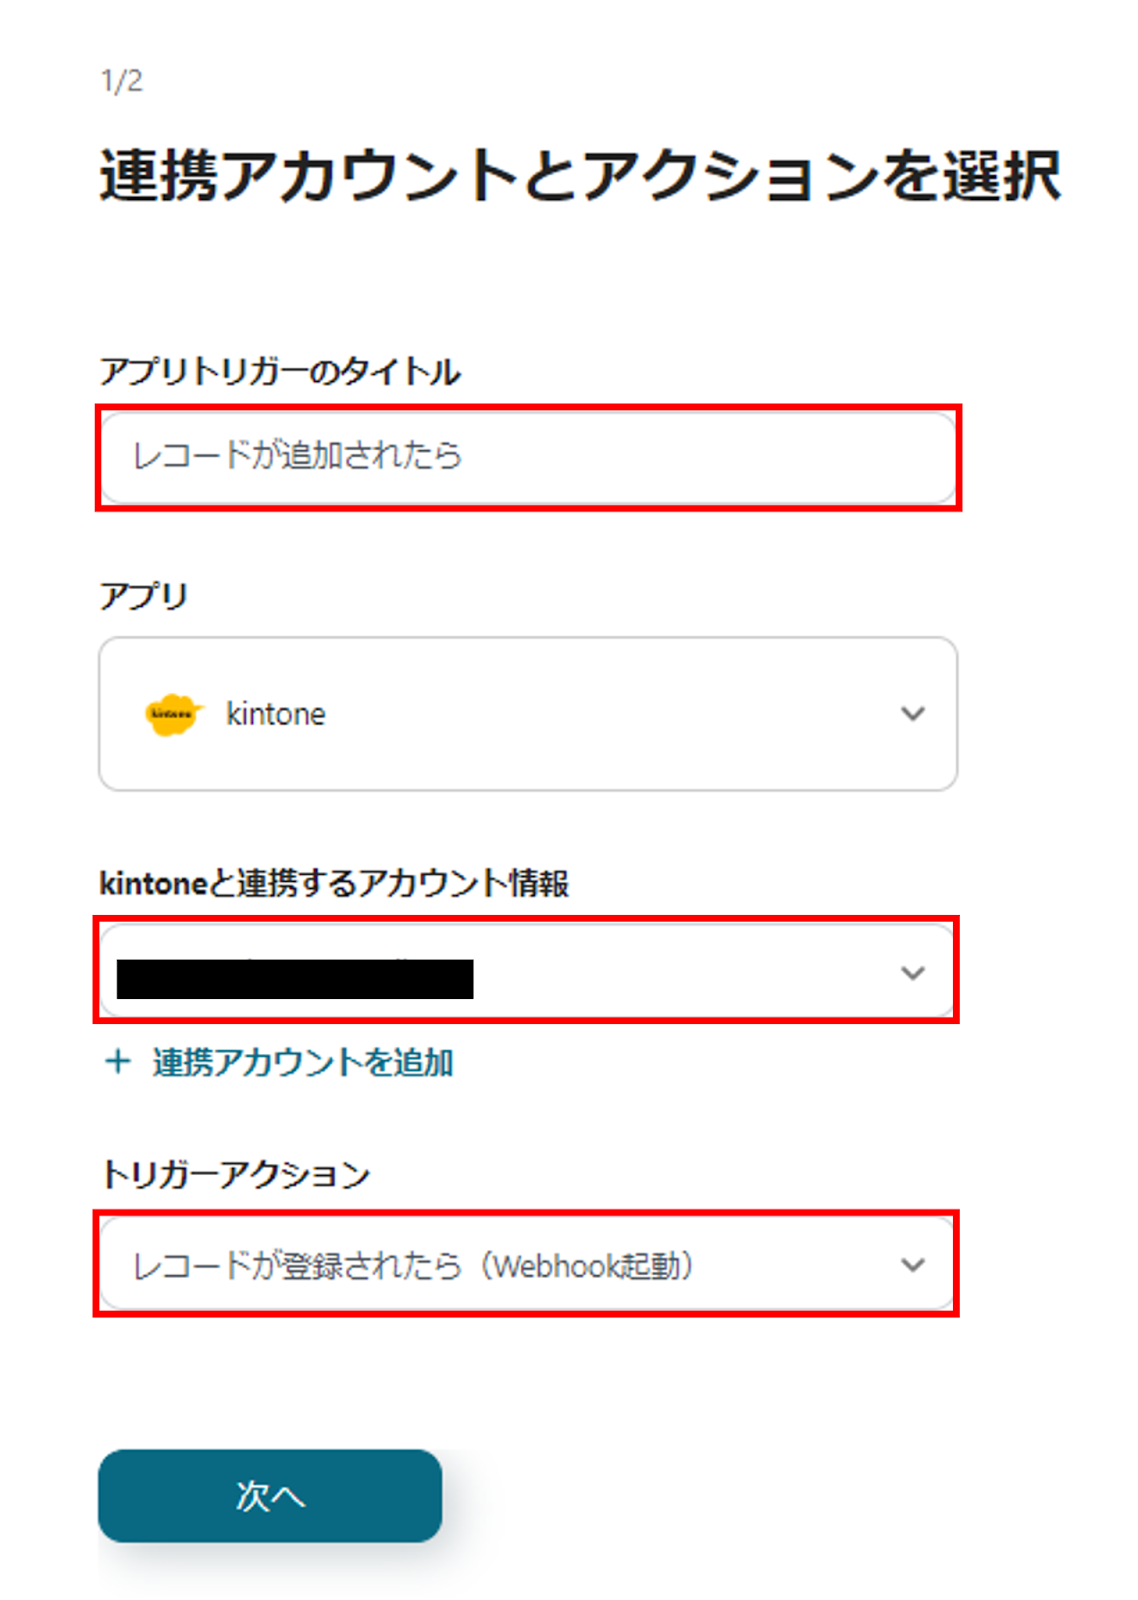
Task: Open the レコードが登録されたら（Webhook起動）trigger option
Action: (413, 1266)
